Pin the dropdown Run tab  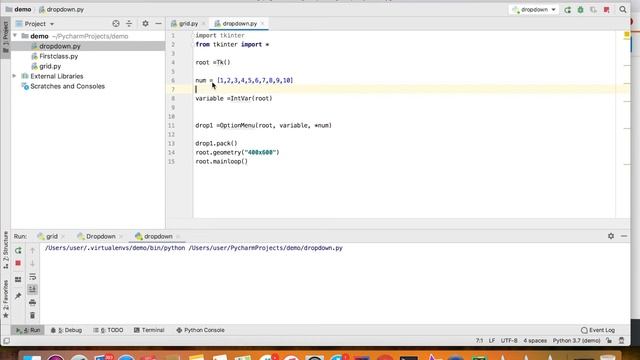tap(18, 296)
